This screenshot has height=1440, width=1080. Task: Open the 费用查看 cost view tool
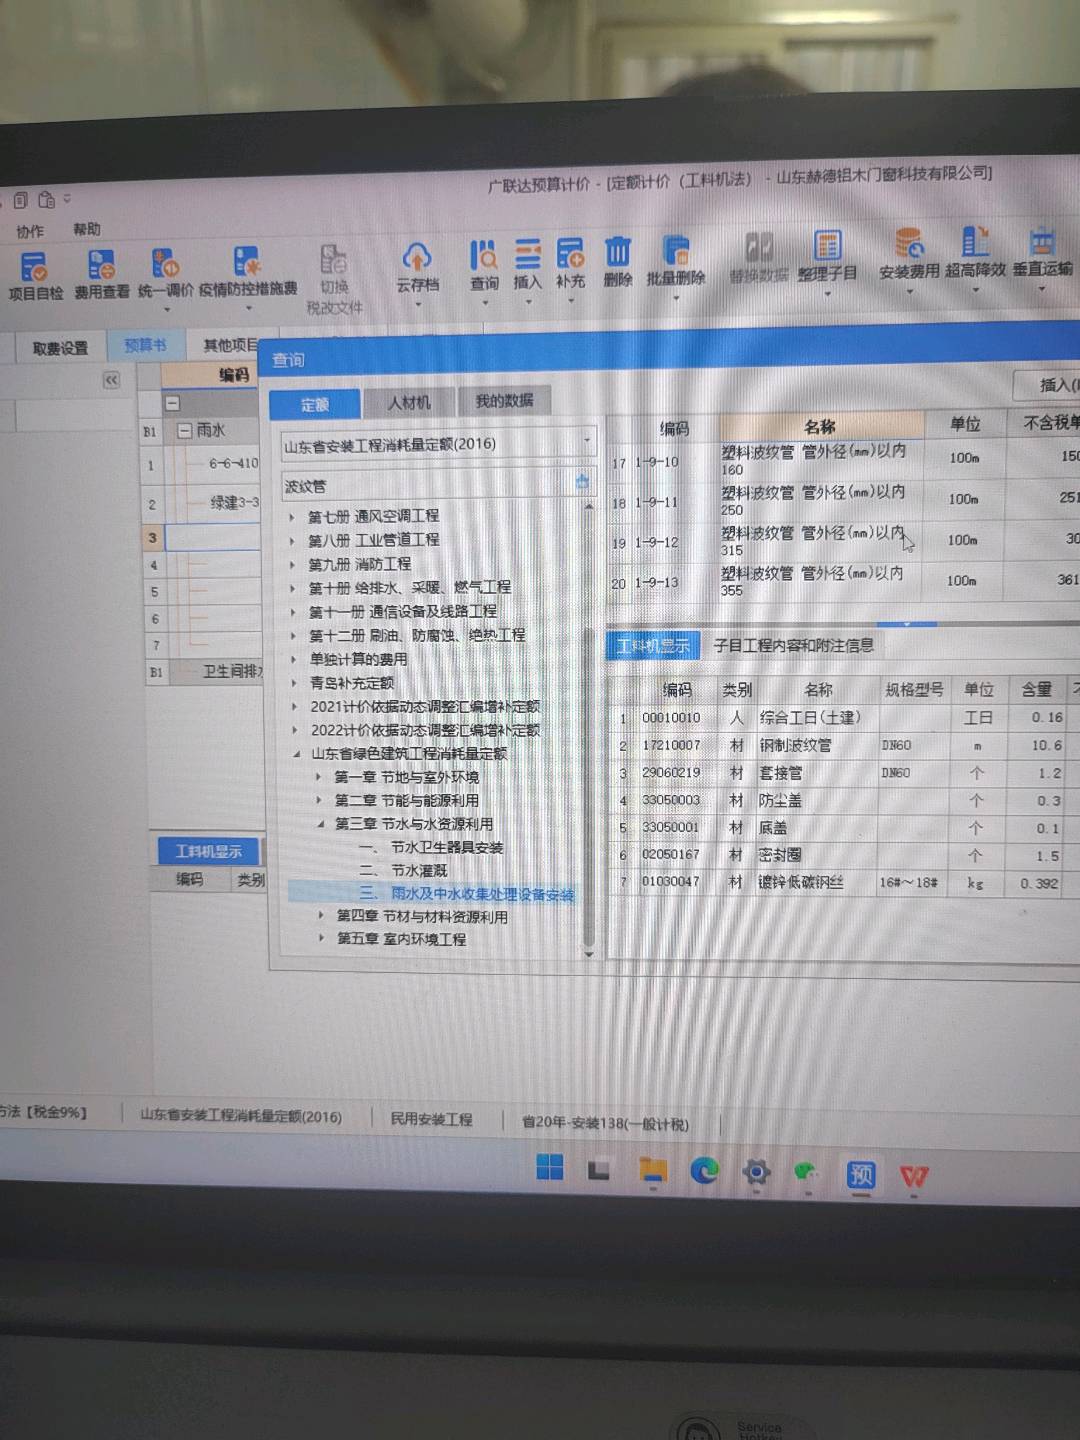tap(101, 274)
